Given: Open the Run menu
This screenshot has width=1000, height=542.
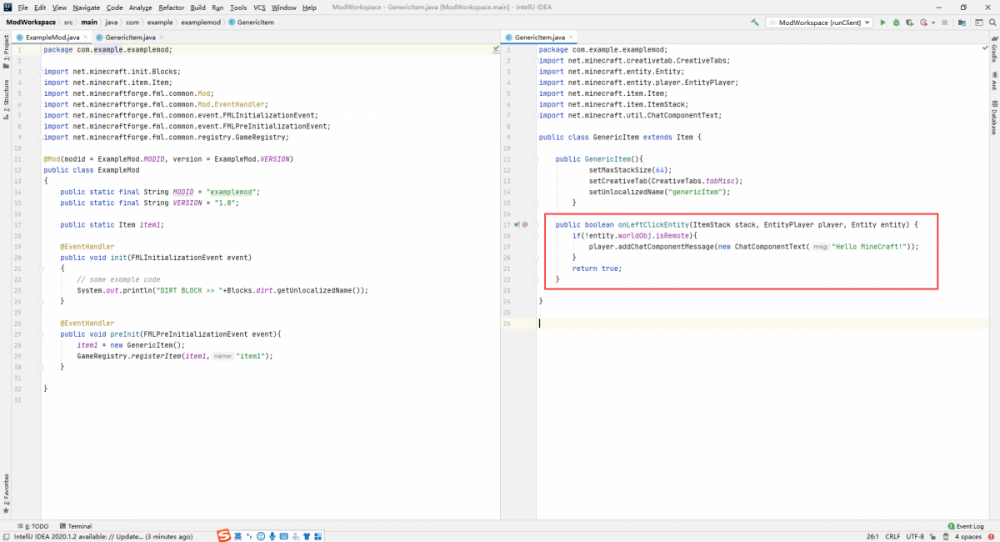Looking at the screenshot, I should click(217, 8).
